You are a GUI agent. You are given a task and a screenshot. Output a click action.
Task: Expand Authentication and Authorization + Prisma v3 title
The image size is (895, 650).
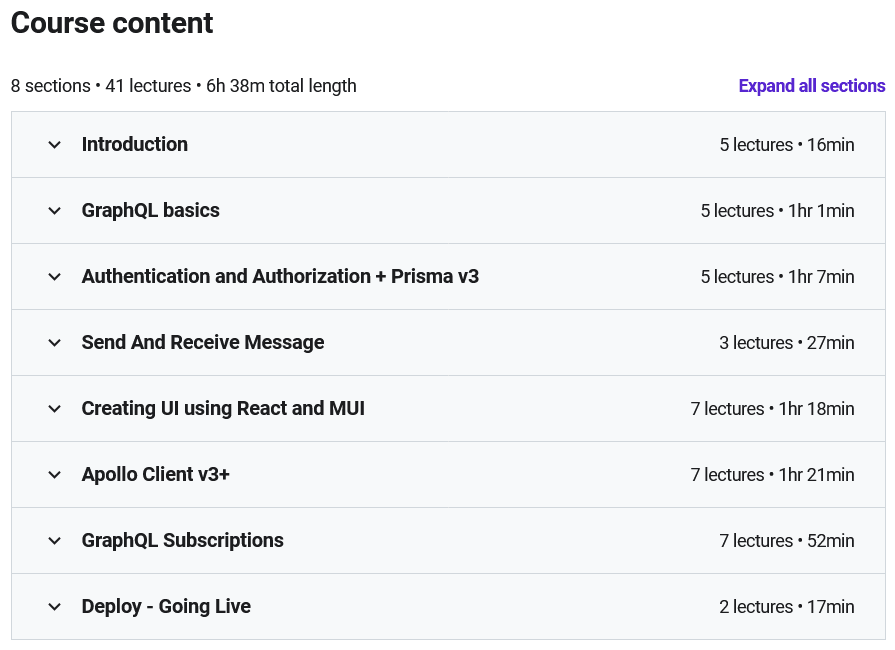pyautogui.click(x=280, y=277)
